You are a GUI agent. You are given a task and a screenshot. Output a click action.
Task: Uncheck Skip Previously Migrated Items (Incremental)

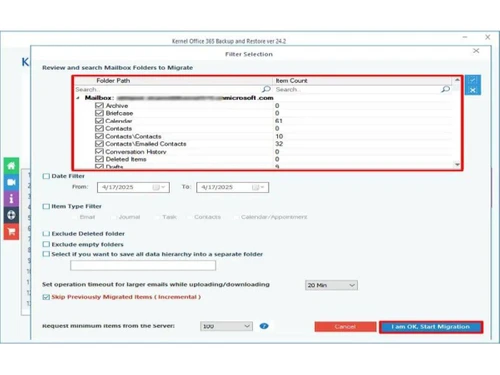tap(46, 297)
